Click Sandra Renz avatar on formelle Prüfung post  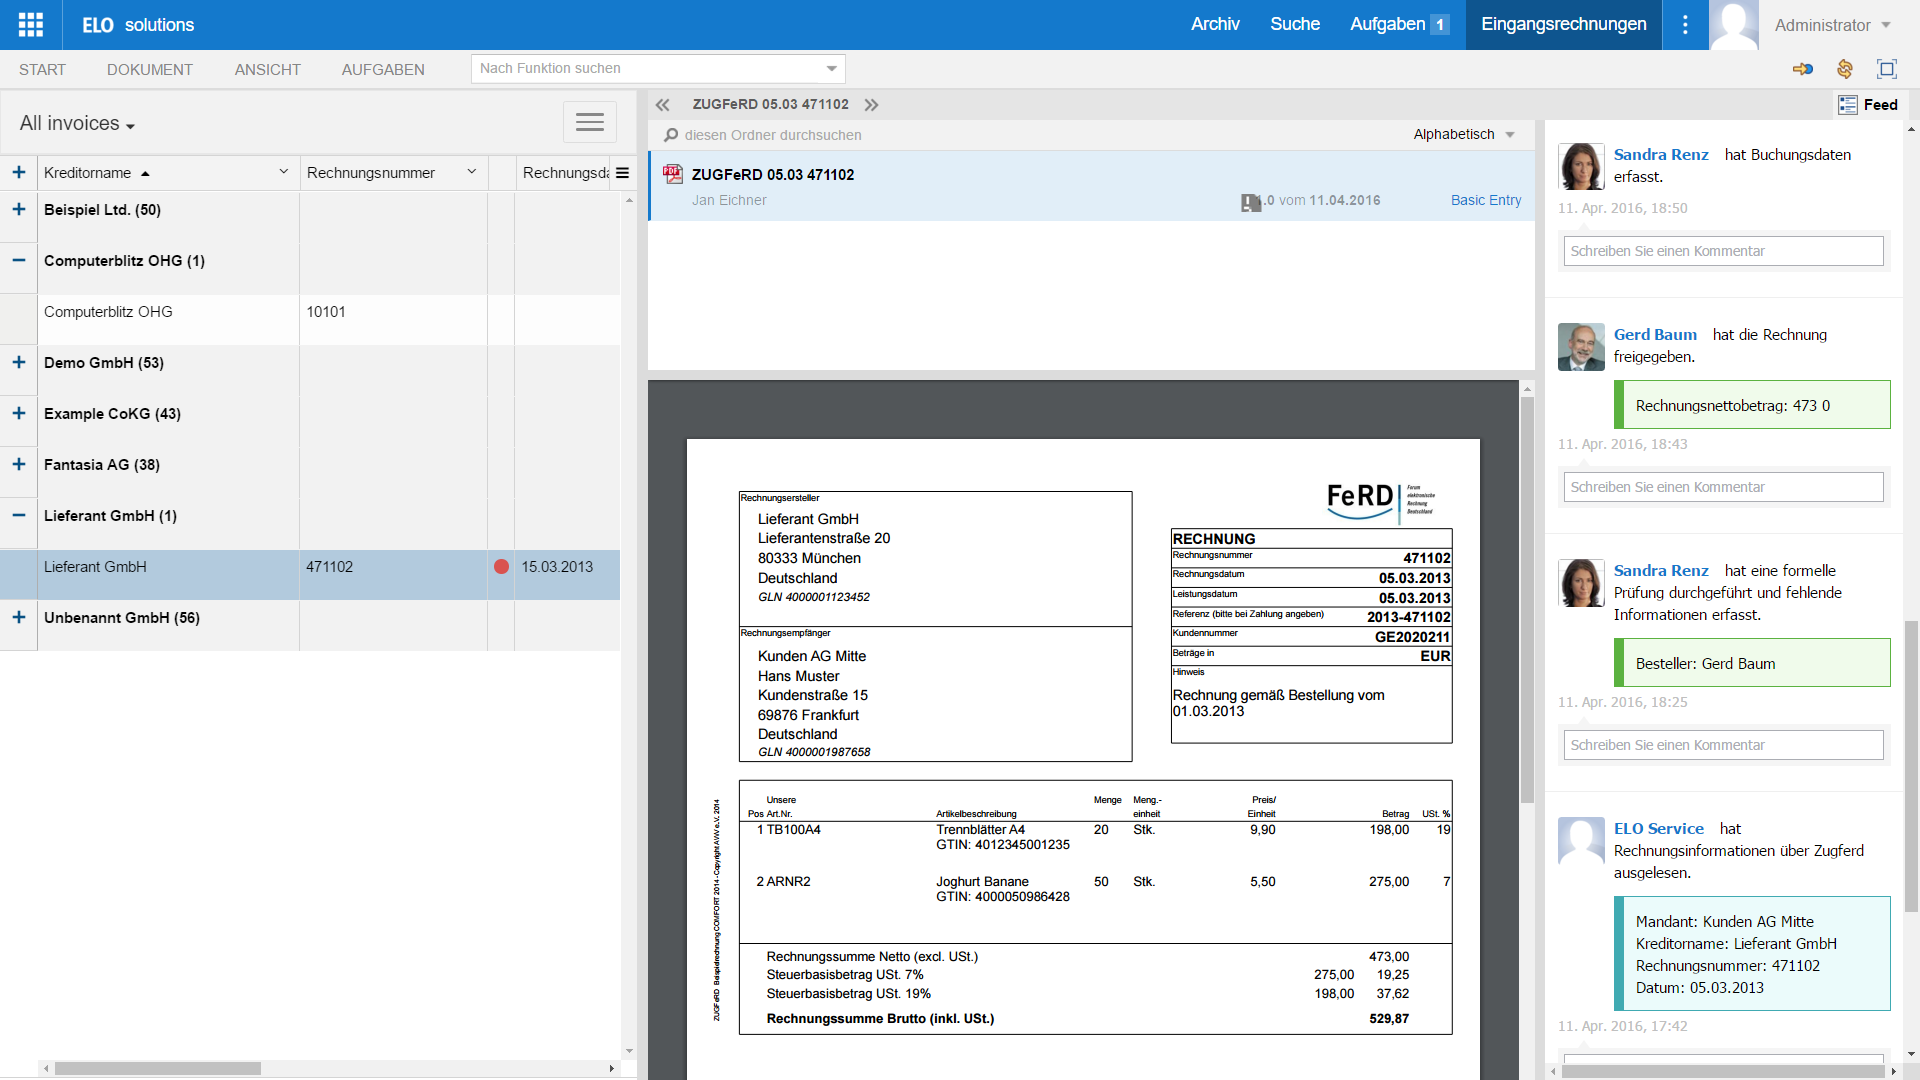coord(1581,582)
